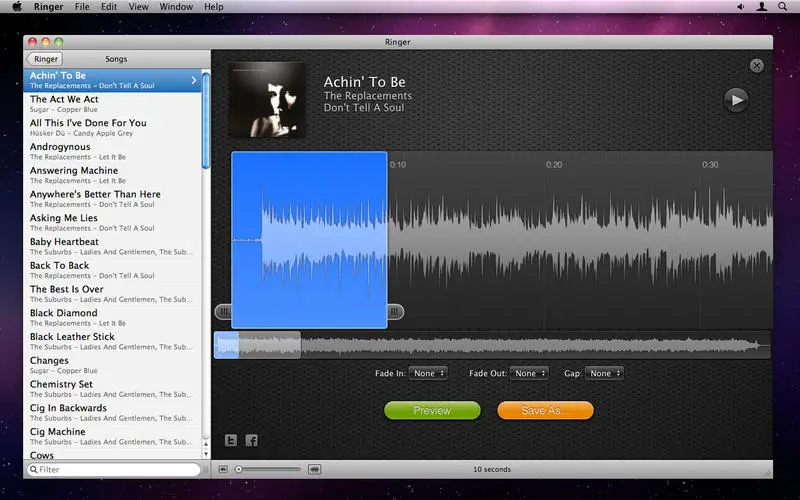Viewport: 800px width, 500px height.
Task: Select song The Best Is Over
Action: pos(112,293)
